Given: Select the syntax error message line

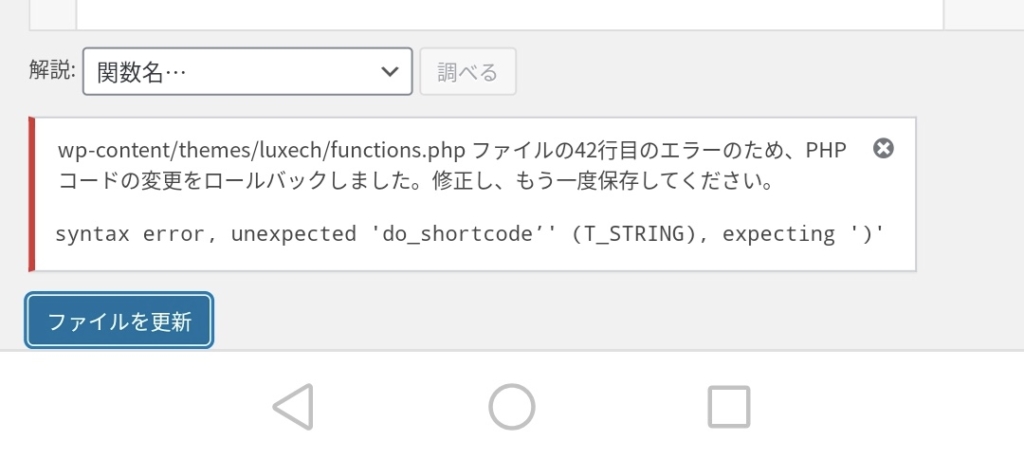Looking at the screenshot, I should [x=470, y=234].
